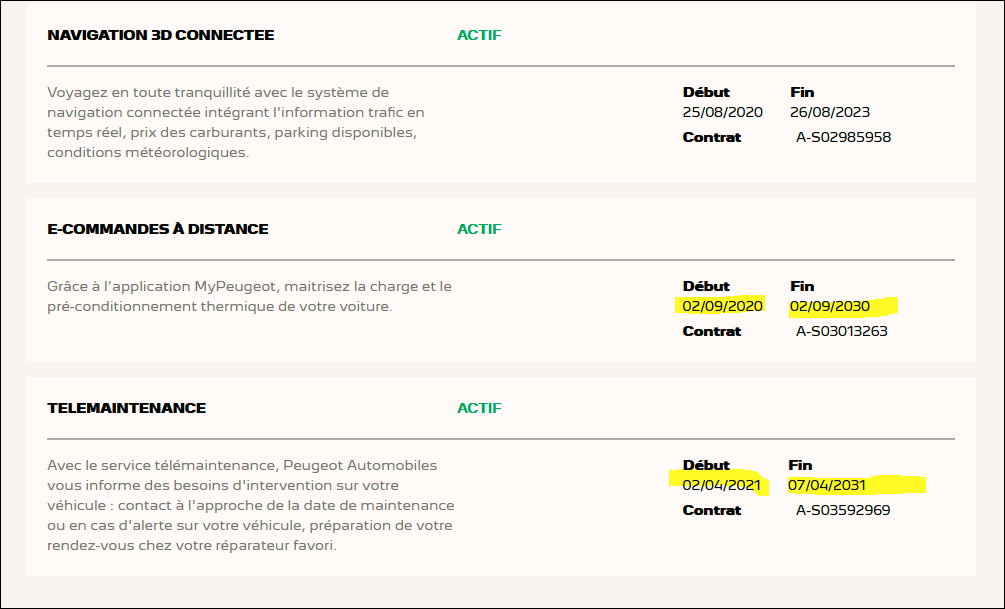Click ACTIF status of Navigation 3D
This screenshot has width=1005, height=609.
pyautogui.click(x=479, y=35)
